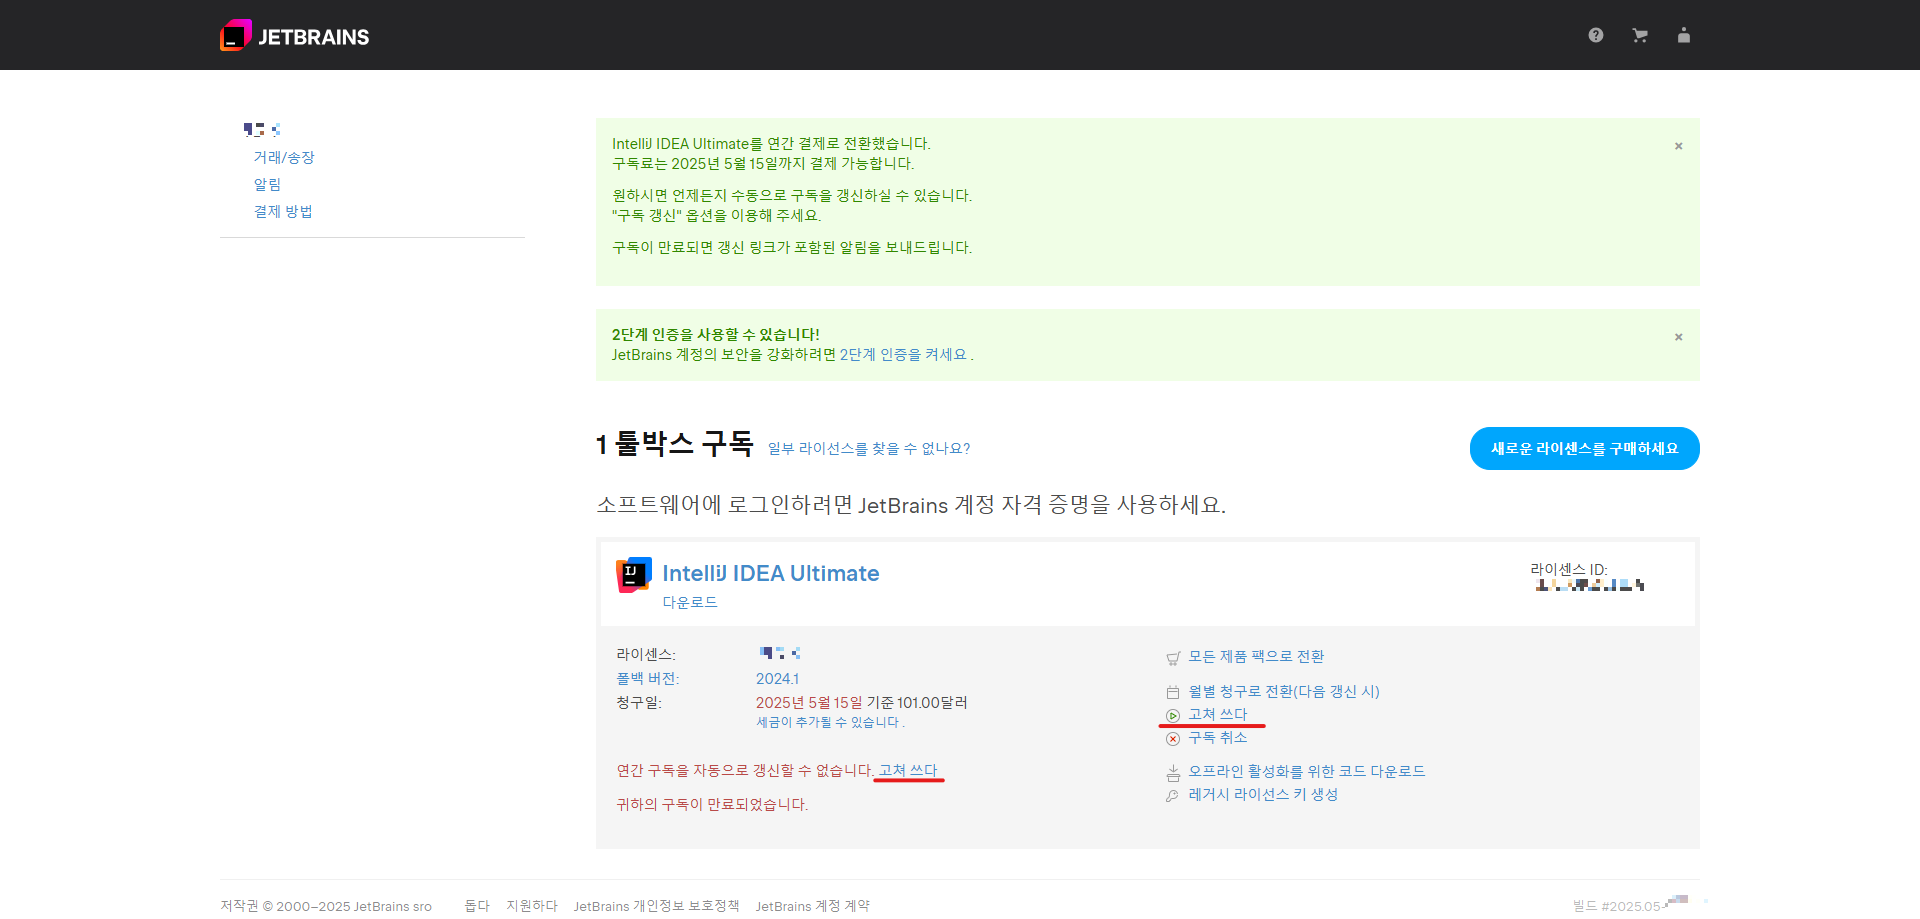Open 결제 방법 in the sidebar
1920x919 pixels.
(x=283, y=211)
